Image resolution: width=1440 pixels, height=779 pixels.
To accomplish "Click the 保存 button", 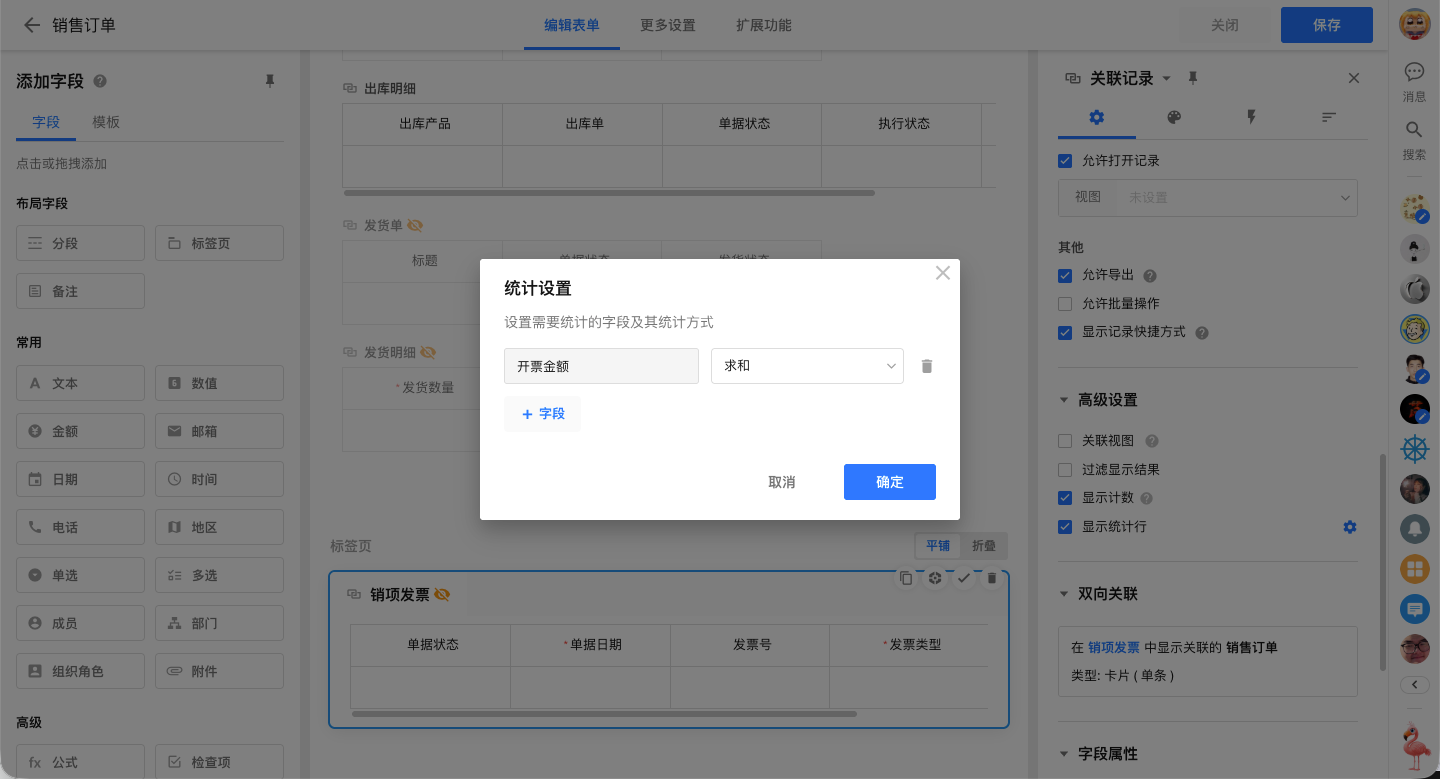I will click(x=1327, y=25).
